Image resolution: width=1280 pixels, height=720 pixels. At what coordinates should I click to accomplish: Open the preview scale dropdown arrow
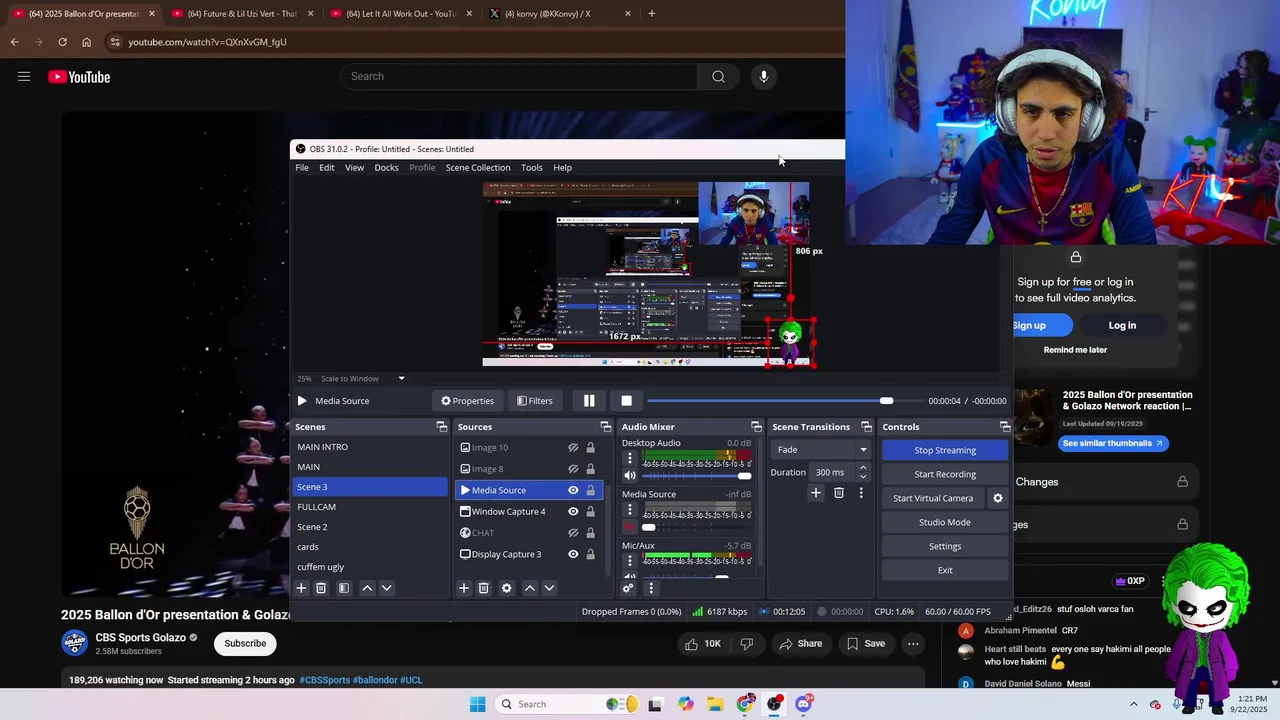pyautogui.click(x=401, y=379)
